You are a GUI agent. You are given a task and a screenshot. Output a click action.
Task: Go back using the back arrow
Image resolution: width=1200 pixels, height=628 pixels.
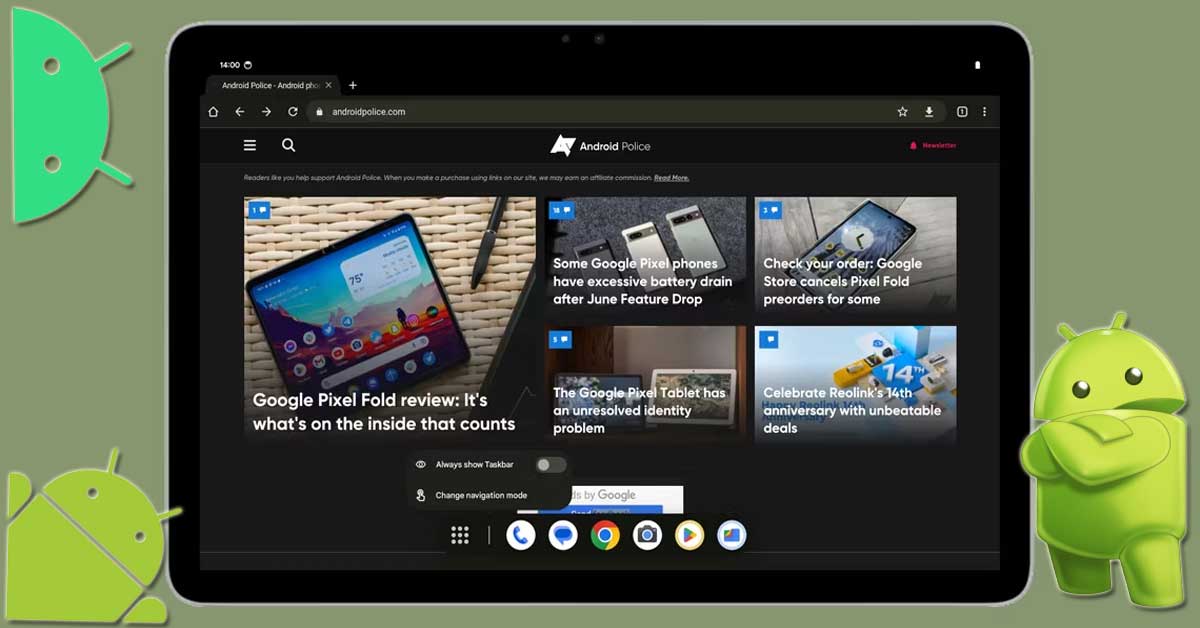pyautogui.click(x=239, y=112)
